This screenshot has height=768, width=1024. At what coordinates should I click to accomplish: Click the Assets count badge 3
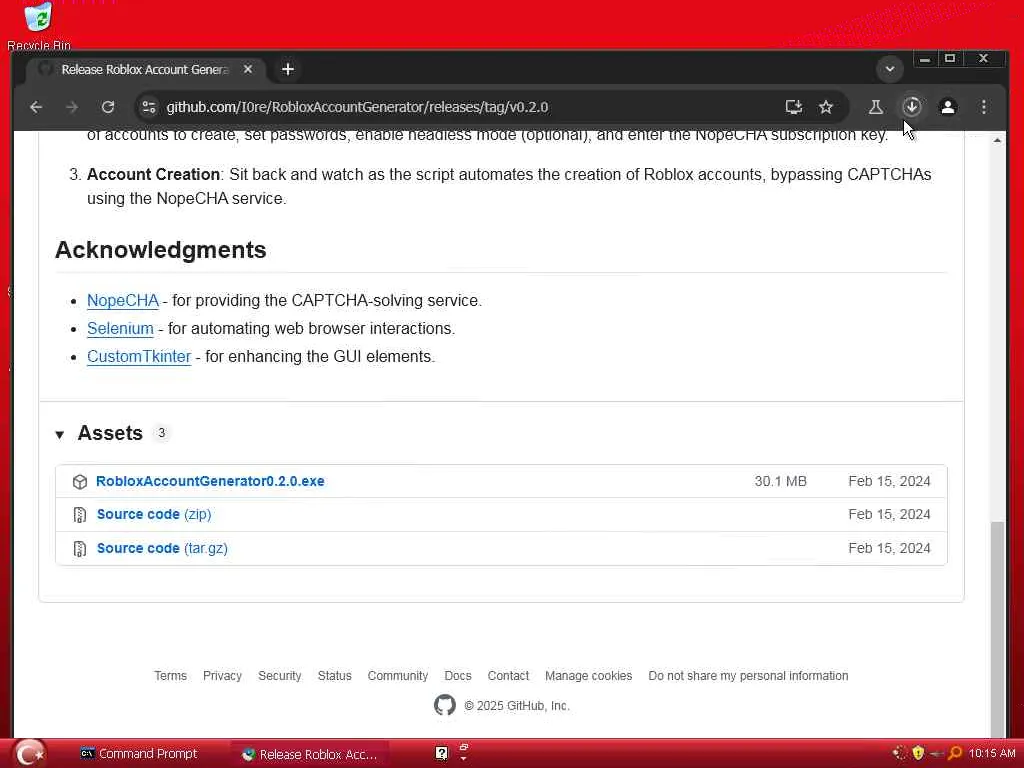161,433
